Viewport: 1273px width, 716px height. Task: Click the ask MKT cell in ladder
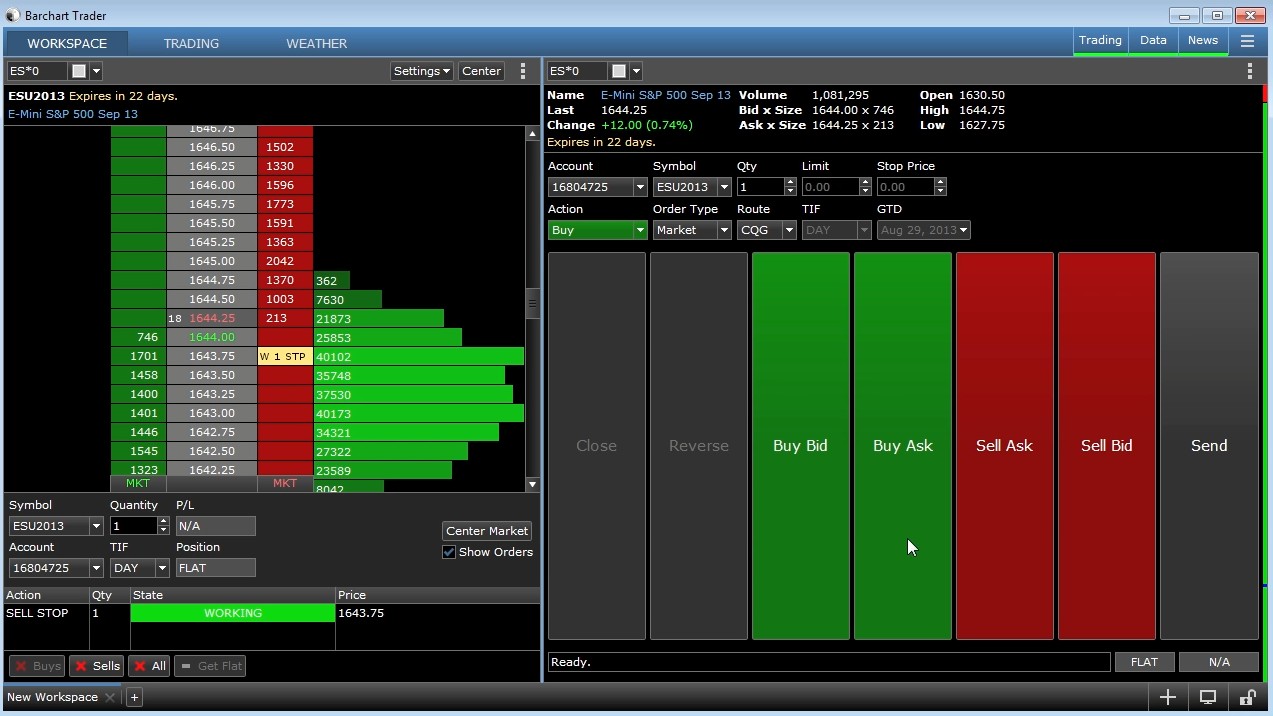coord(285,483)
